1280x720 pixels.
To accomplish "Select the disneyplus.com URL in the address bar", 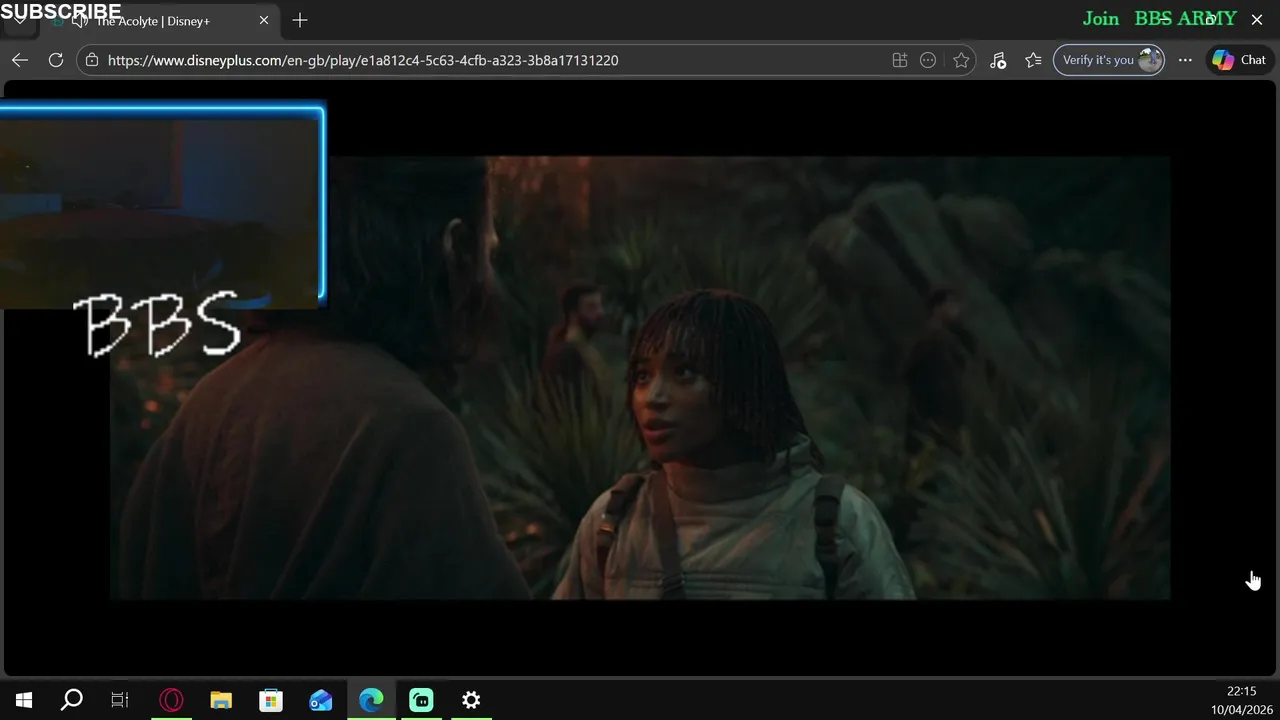I will [363, 60].
